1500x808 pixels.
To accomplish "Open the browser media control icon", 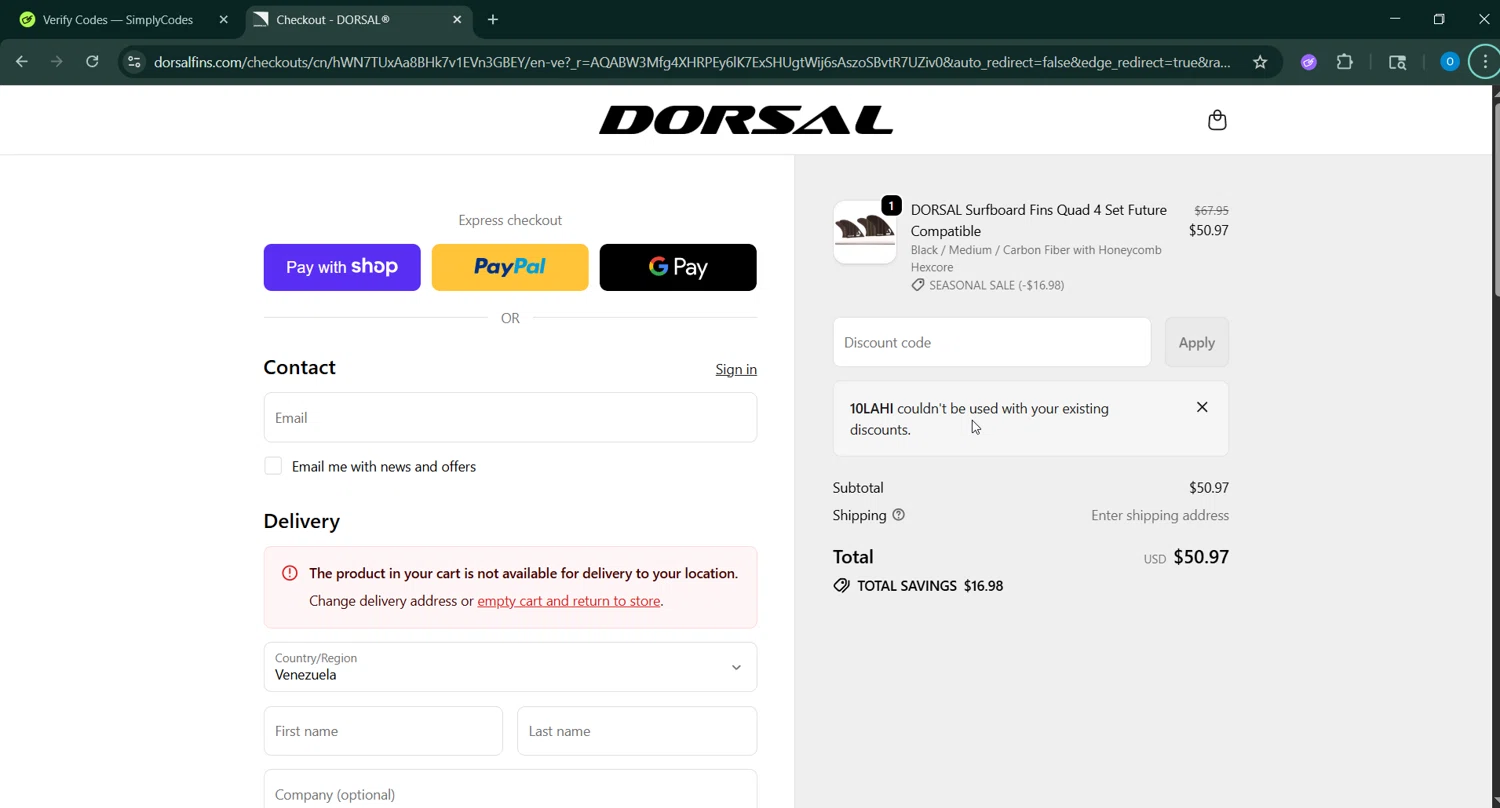I will (1398, 62).
